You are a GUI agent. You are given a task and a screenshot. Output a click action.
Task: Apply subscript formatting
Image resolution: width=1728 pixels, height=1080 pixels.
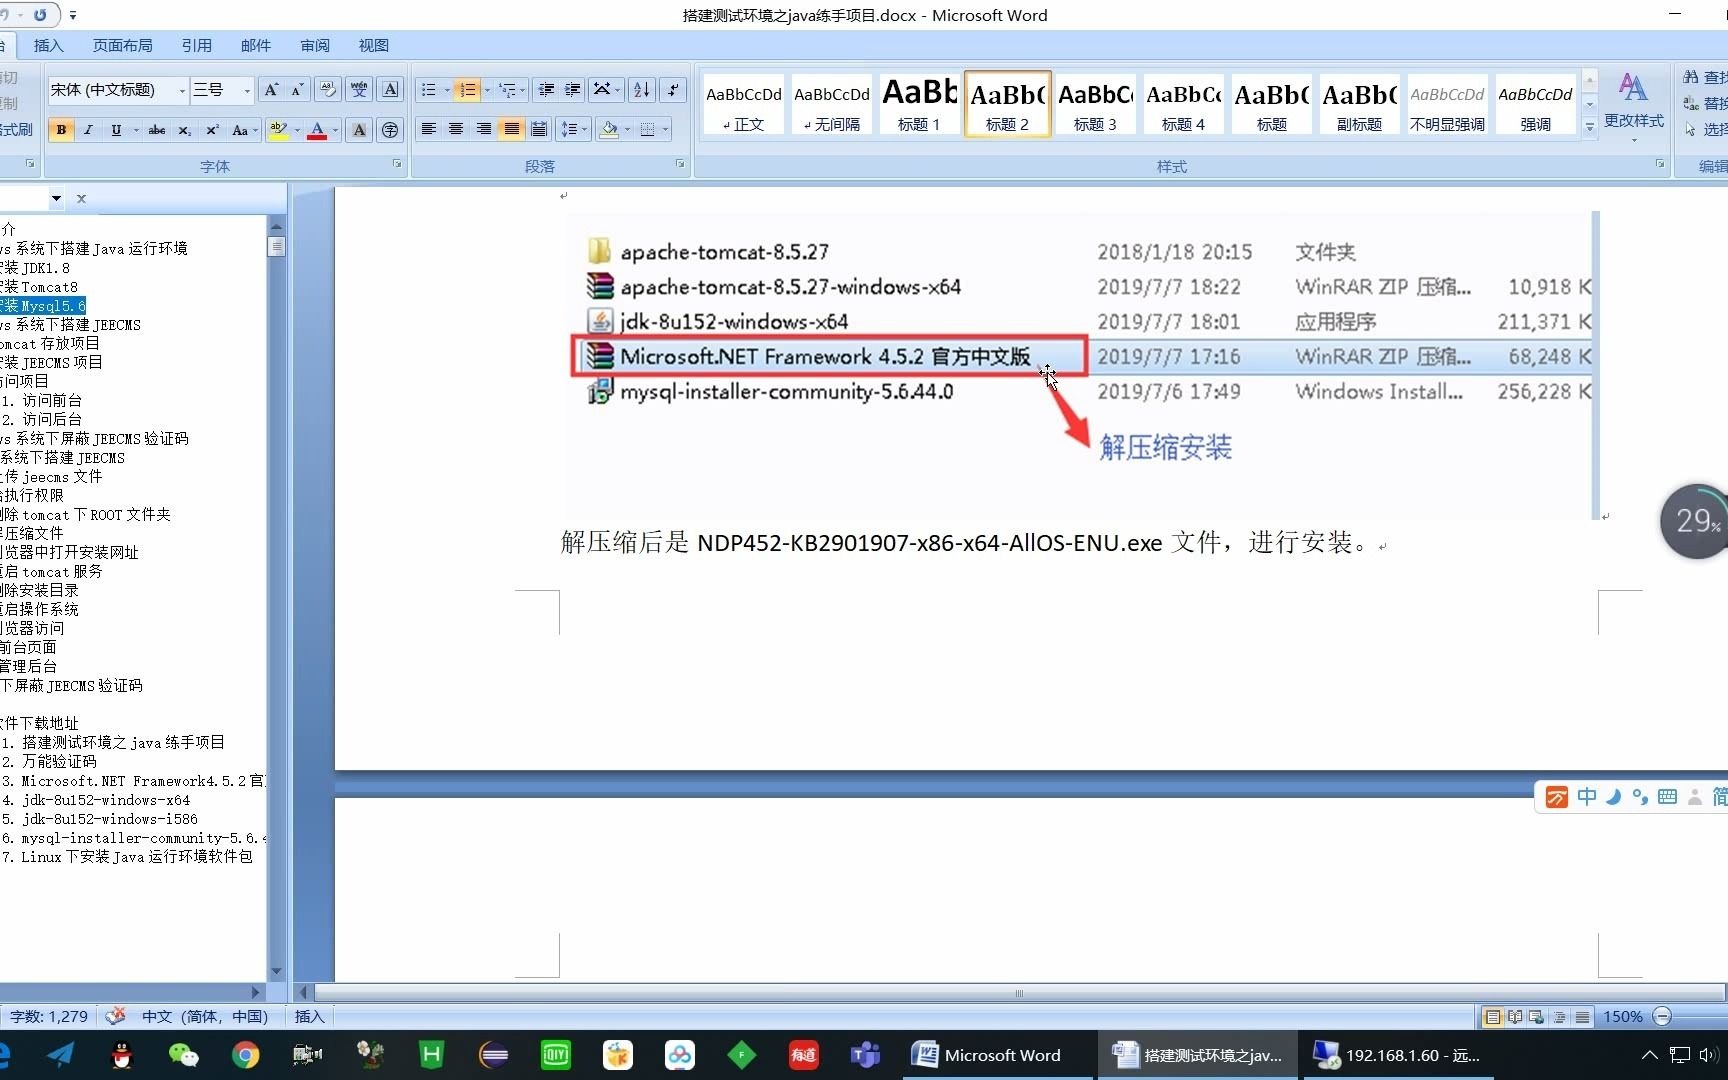[184, 130]
